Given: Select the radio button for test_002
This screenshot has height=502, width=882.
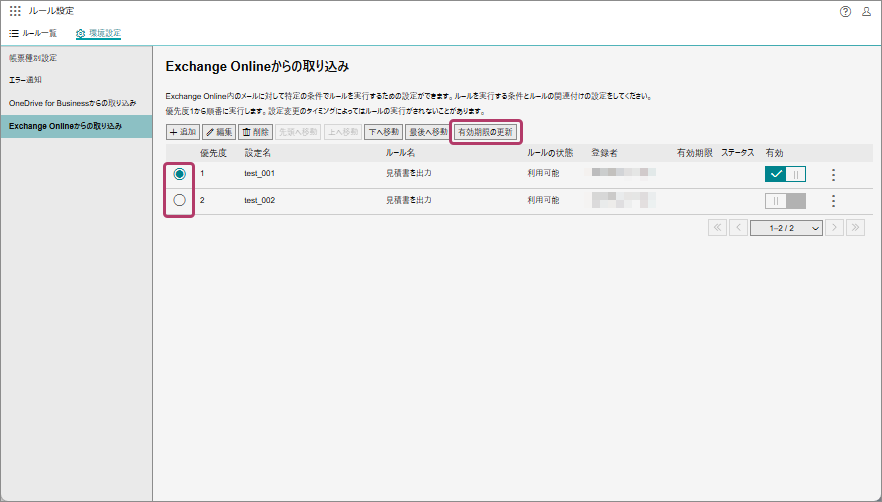Looking at the screenshot, I should pos(180,201).
